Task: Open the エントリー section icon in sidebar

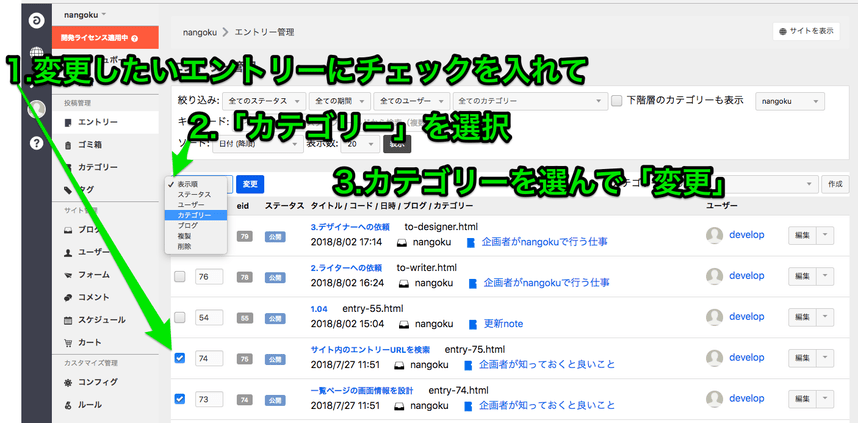Action: coord(68,122)
